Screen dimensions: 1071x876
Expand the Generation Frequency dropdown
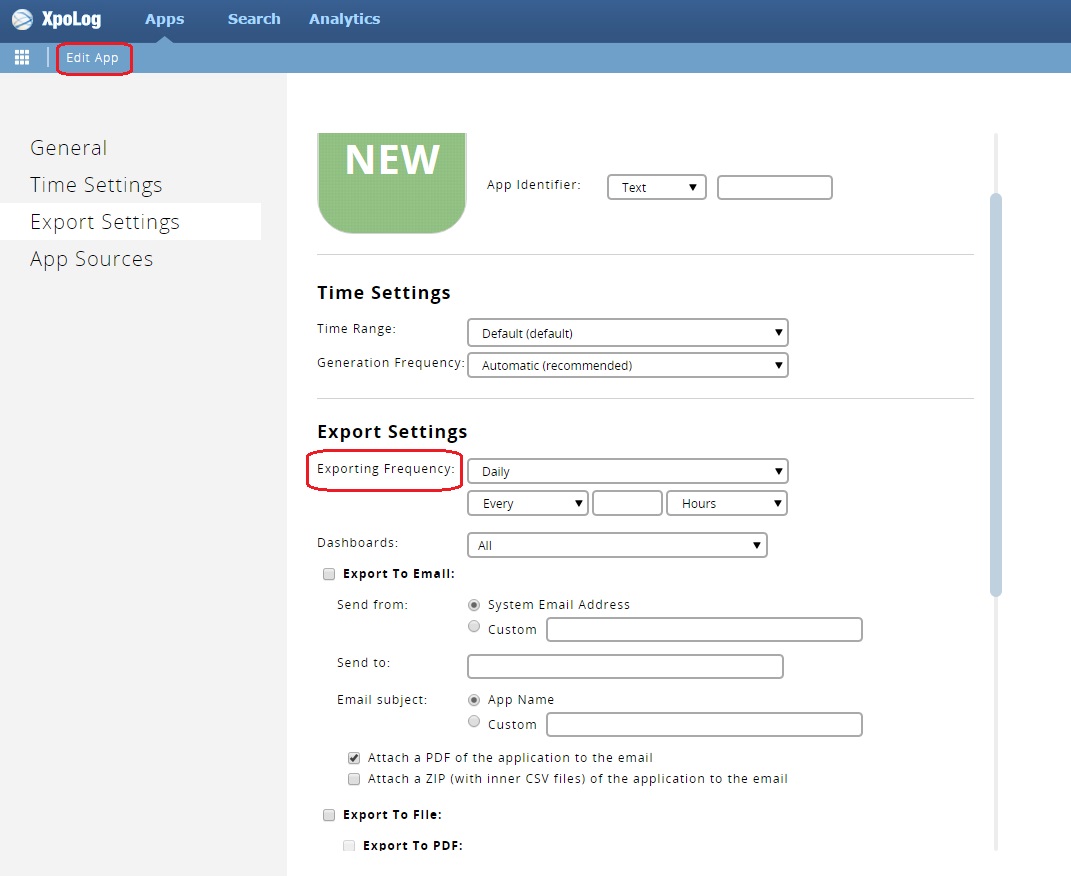[x=627, y=365]
